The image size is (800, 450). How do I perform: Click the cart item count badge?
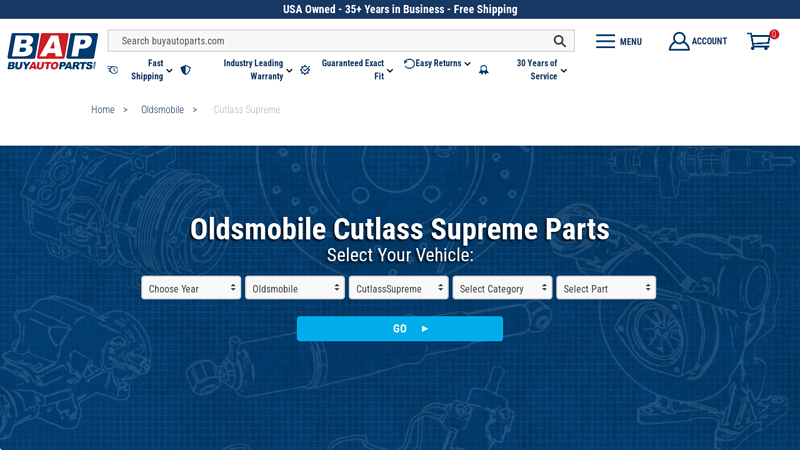pyautogui.click(x=774, y=34)
